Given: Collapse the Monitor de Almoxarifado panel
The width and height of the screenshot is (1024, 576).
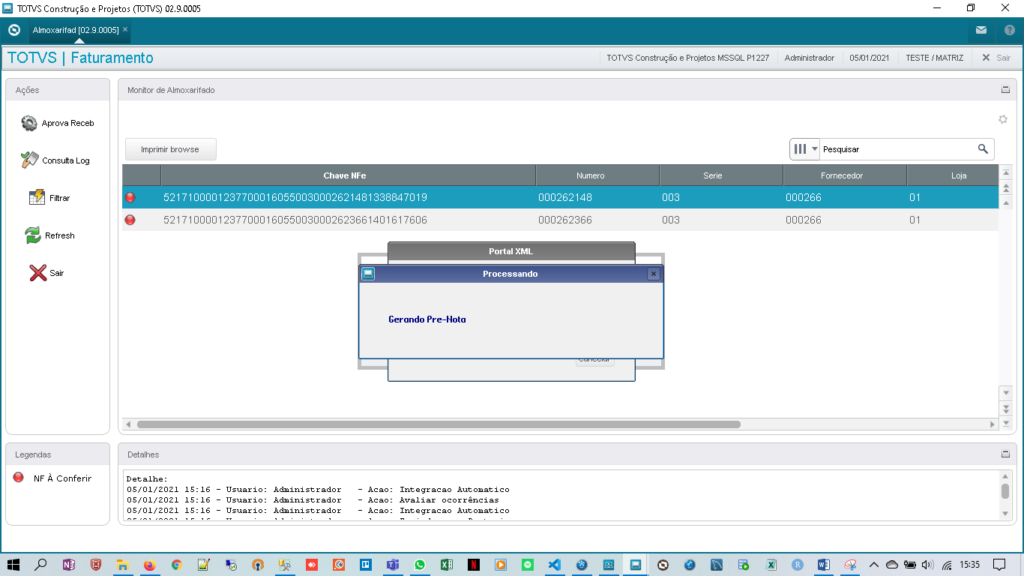Looking at the screenshot, I should 1006,89.
